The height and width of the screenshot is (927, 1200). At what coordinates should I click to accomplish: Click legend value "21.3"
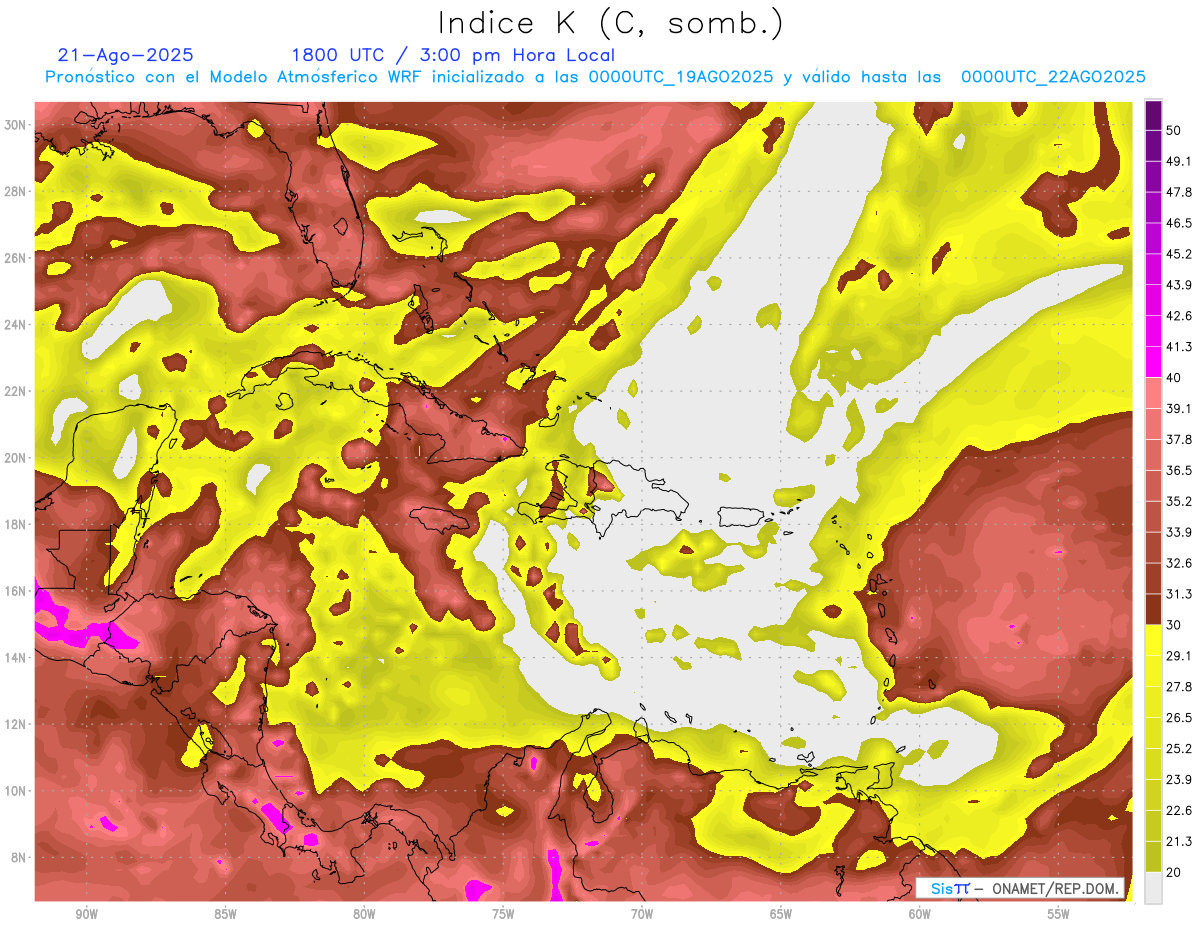point(1179,841)
